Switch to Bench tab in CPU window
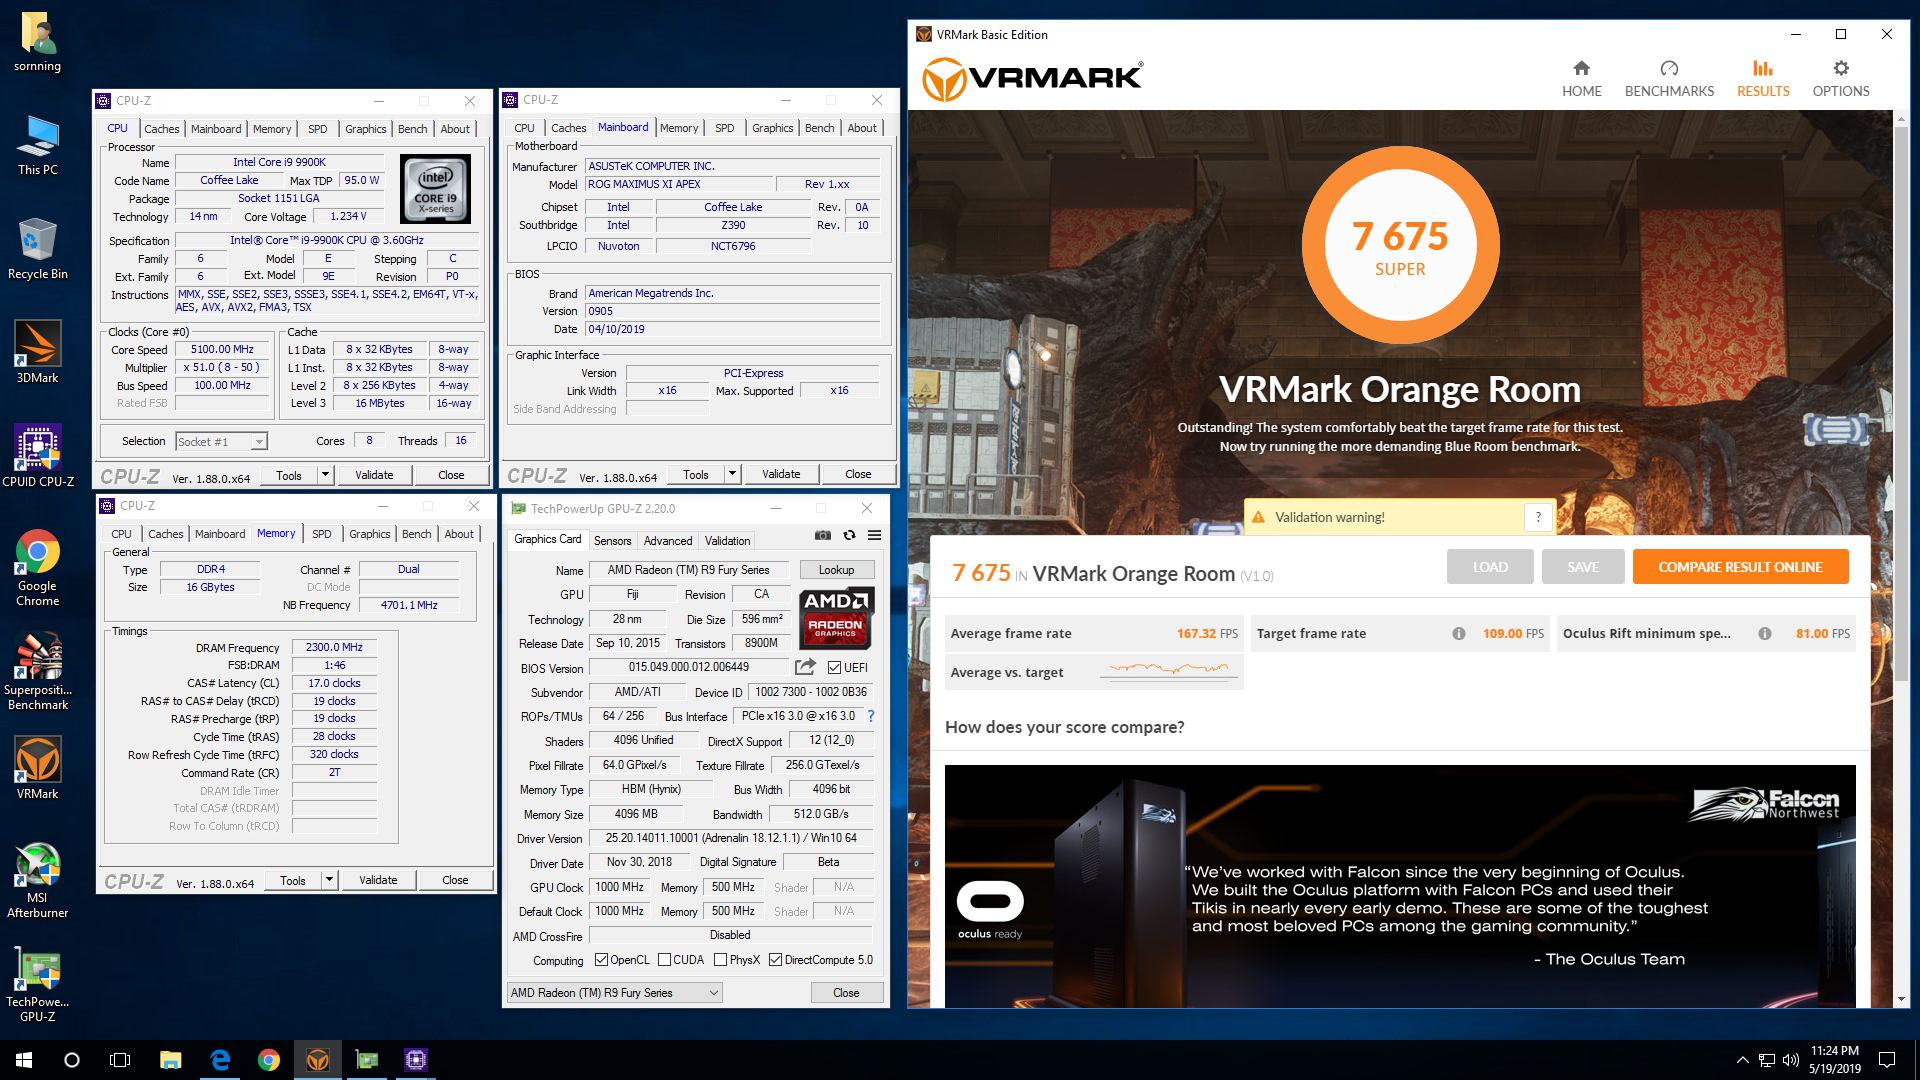Viewport: 1920px width, 1080px height. click(412, 129)
